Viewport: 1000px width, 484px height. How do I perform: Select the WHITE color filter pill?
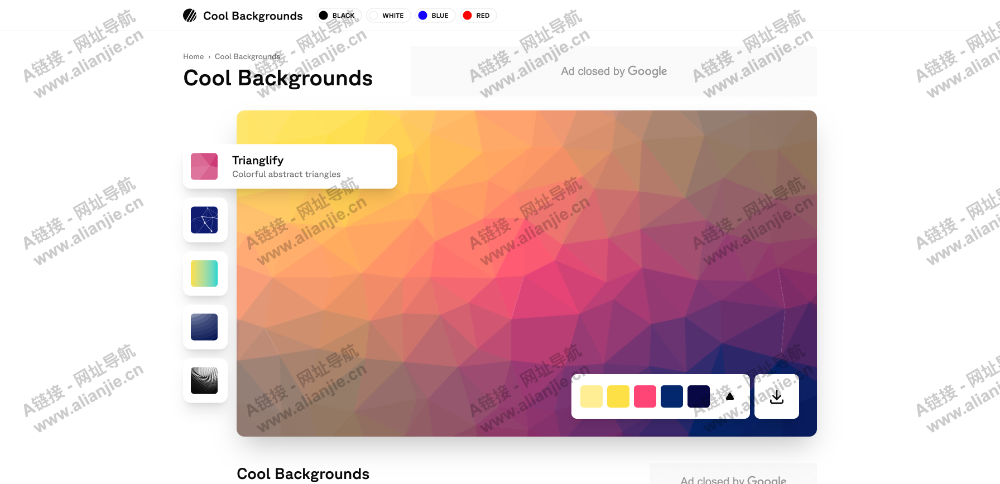tap(388, 15)
